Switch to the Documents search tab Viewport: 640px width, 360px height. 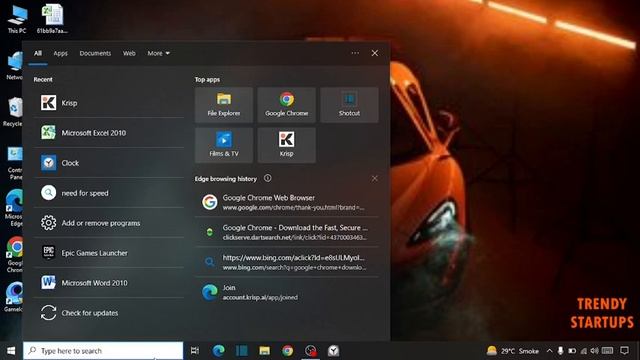(95, 53)
